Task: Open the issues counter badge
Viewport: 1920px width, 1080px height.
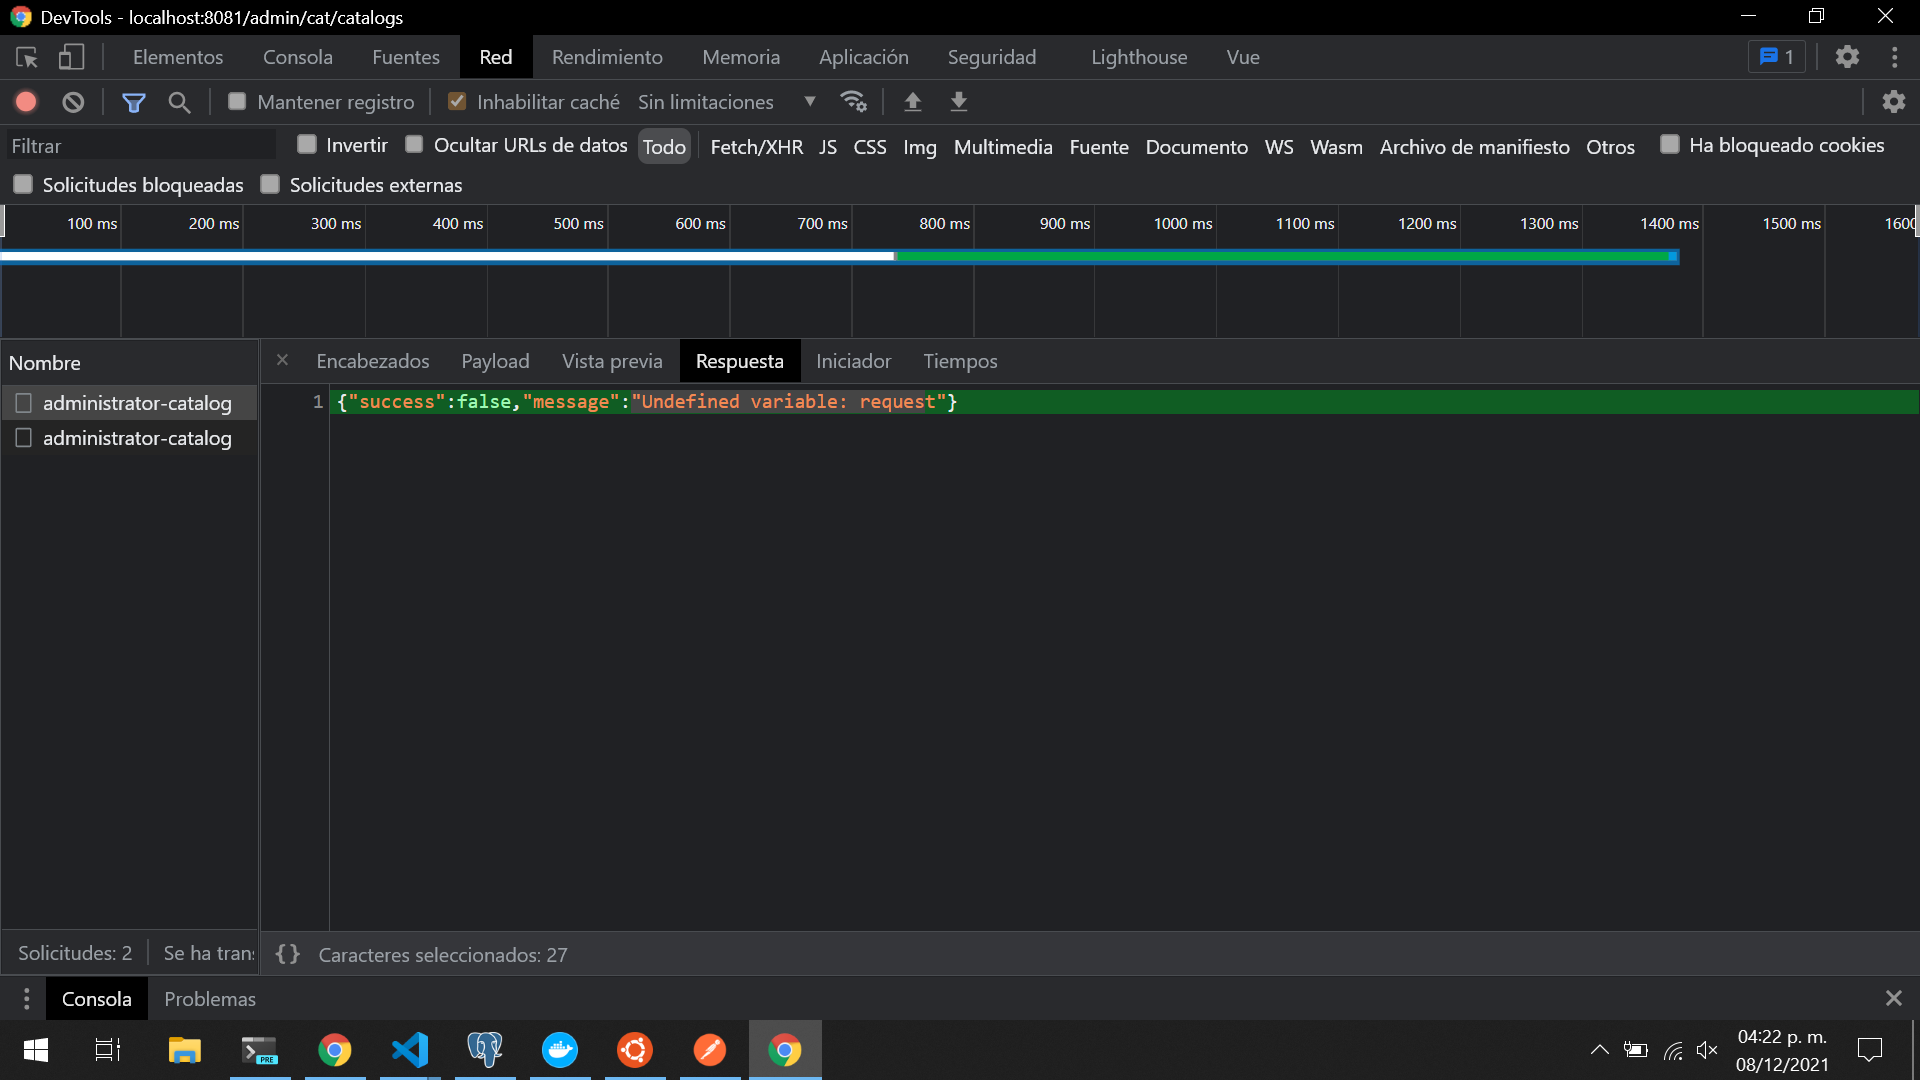Action: [1777, 57]
